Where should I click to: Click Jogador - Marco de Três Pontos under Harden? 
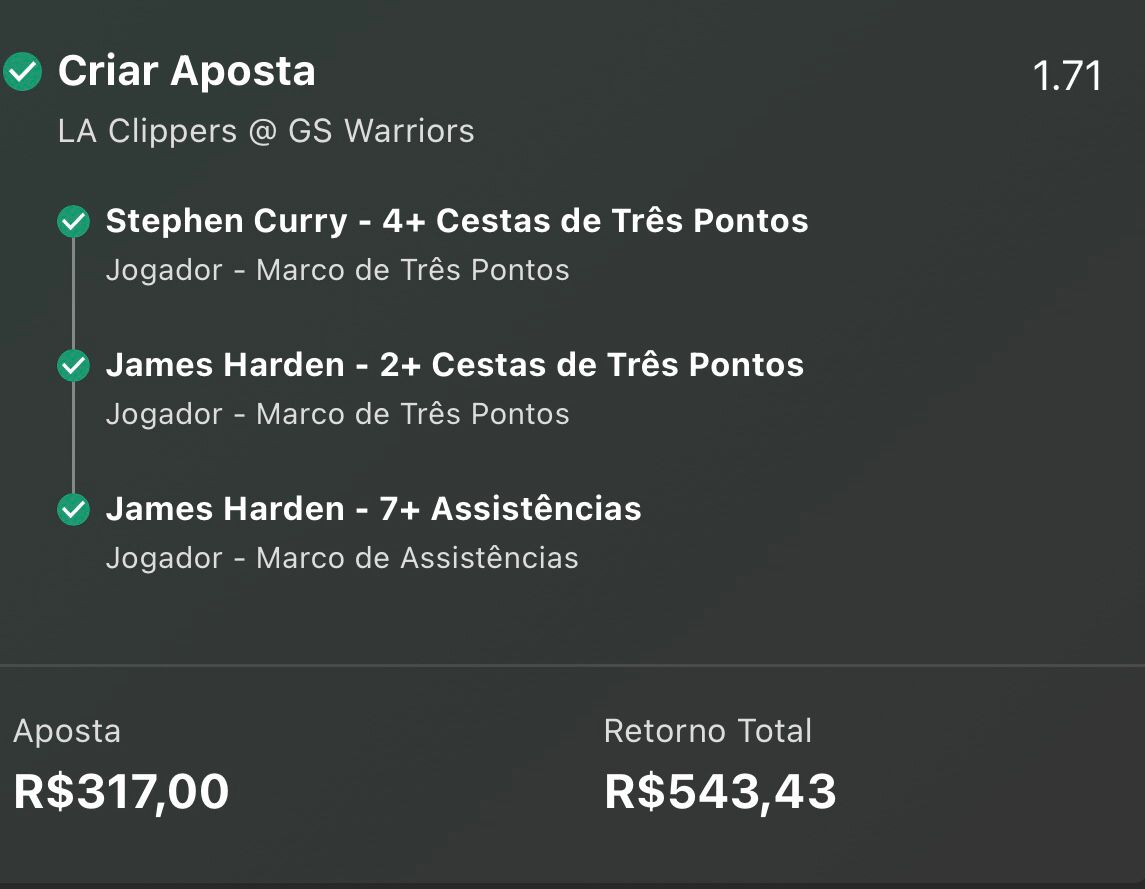pos(337,414)
